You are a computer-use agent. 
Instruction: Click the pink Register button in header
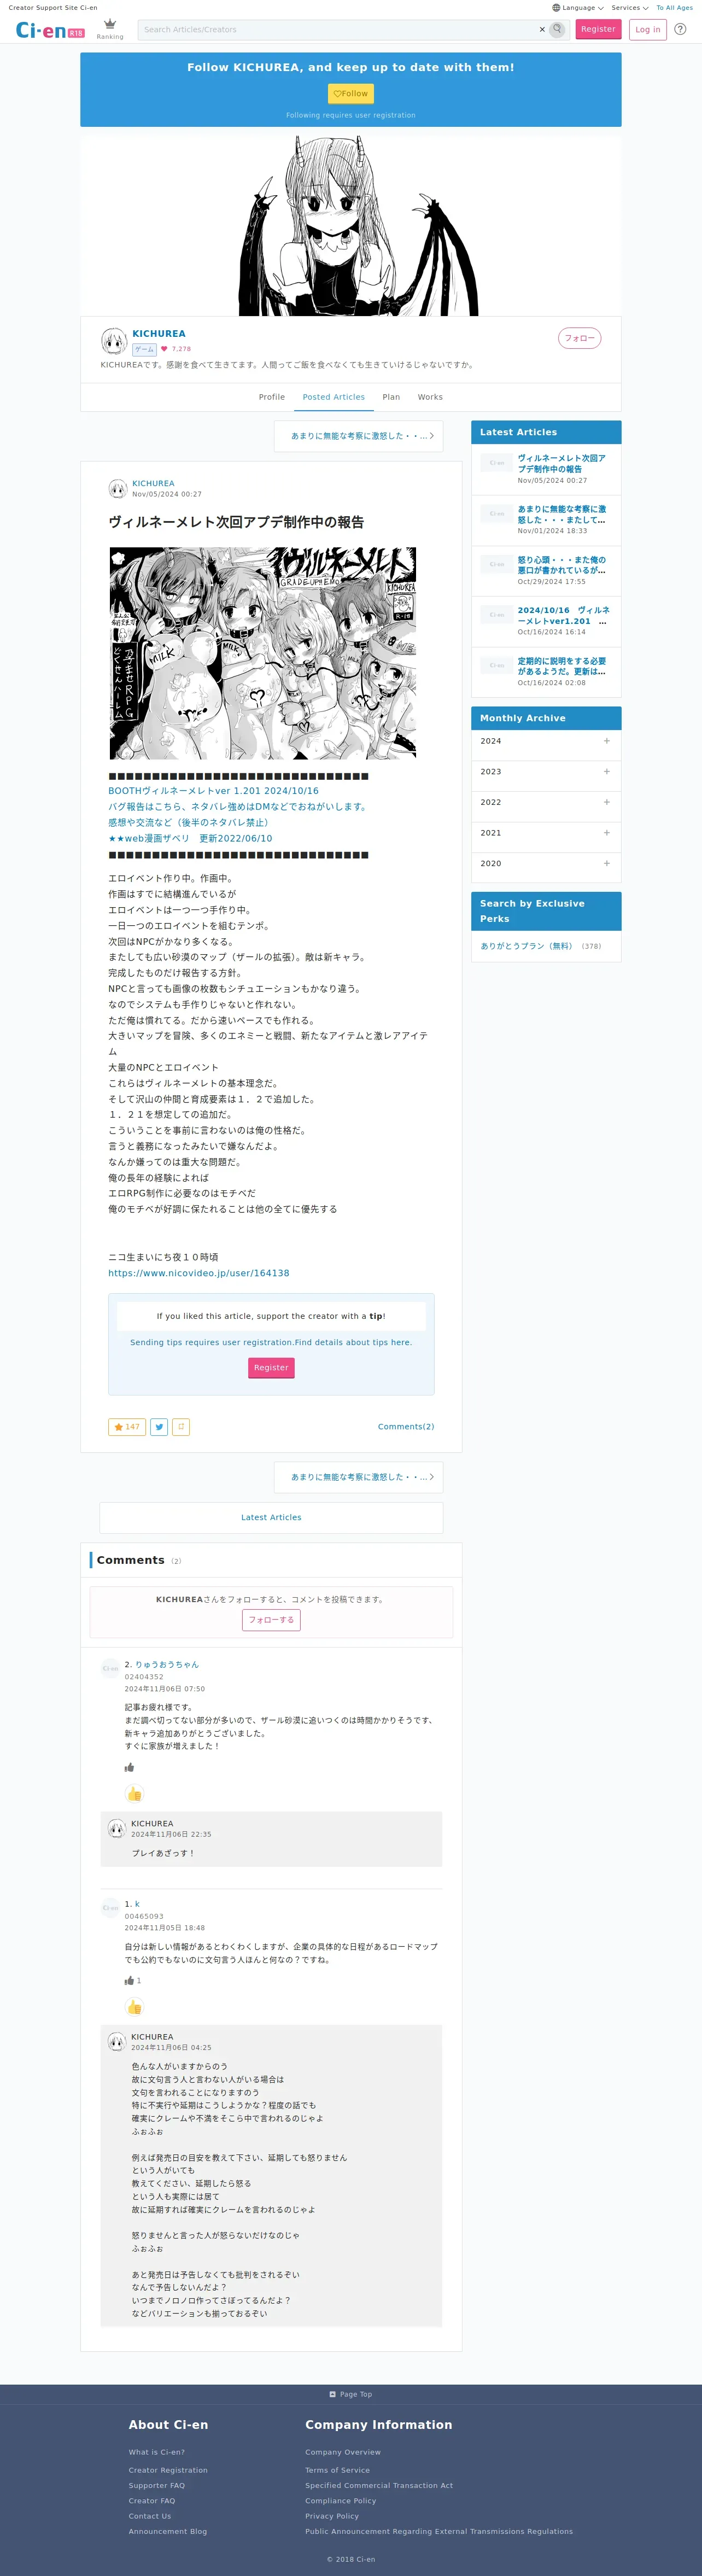(598, 29)
